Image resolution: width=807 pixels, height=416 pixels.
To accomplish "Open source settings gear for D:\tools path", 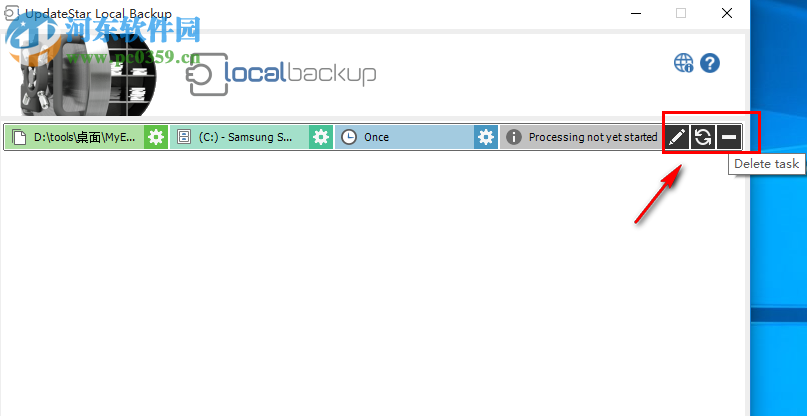I will click(156, 137).
